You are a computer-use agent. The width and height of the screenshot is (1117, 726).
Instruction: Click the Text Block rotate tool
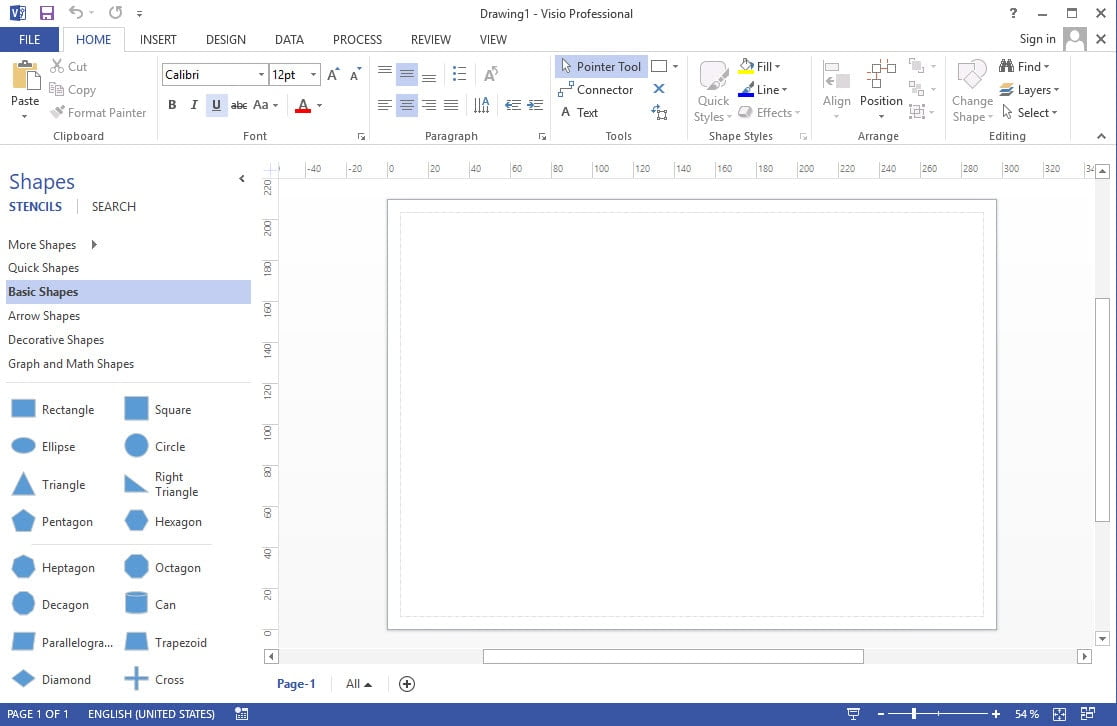660,113
